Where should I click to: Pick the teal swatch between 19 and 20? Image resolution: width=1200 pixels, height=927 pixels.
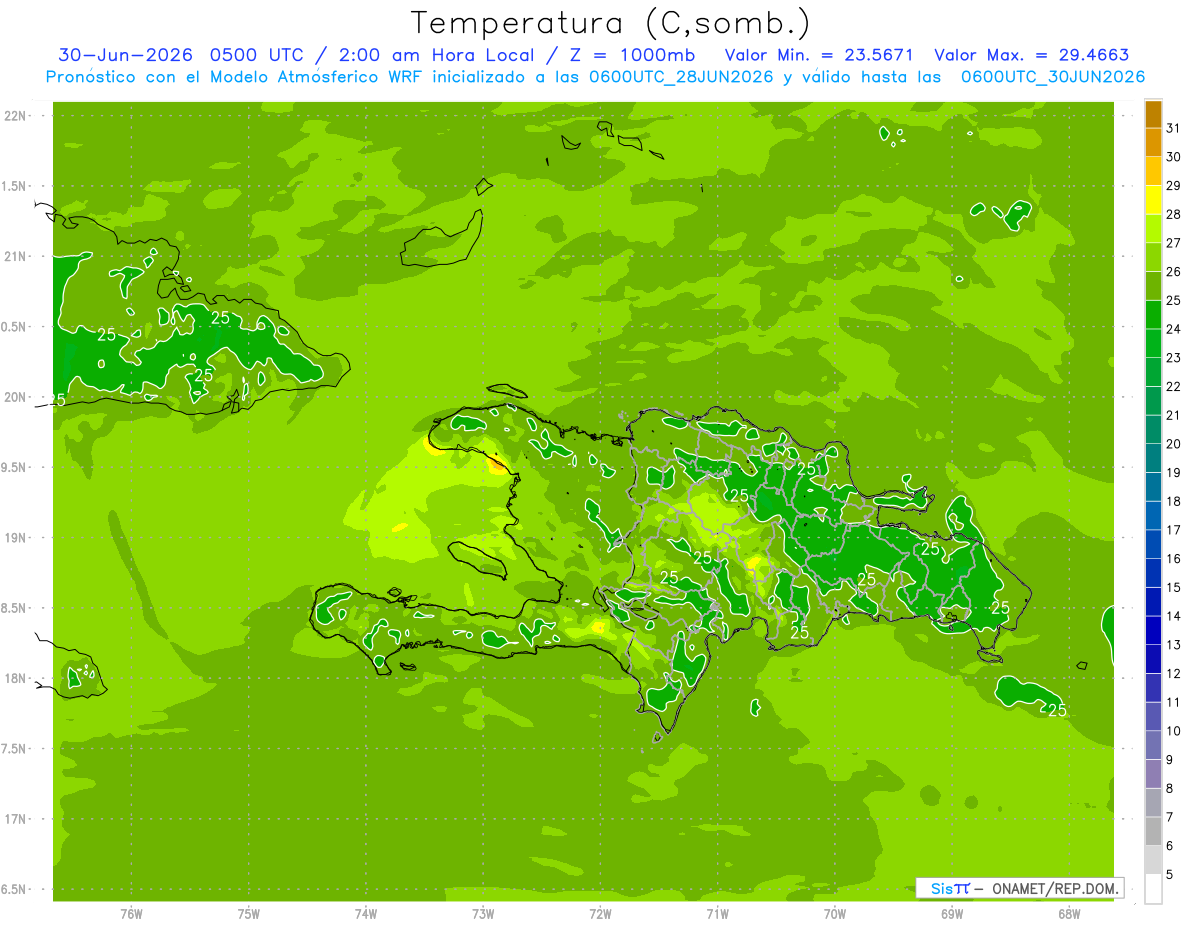click(1153, 459)
